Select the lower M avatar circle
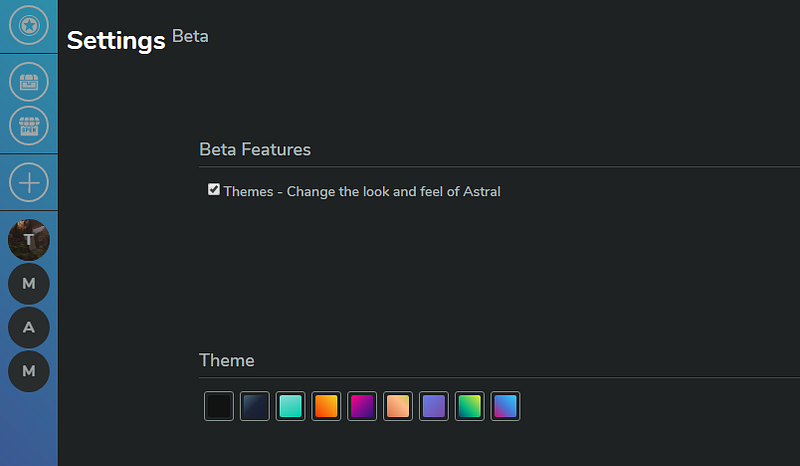The image size is (800, 466). (29, 371)
